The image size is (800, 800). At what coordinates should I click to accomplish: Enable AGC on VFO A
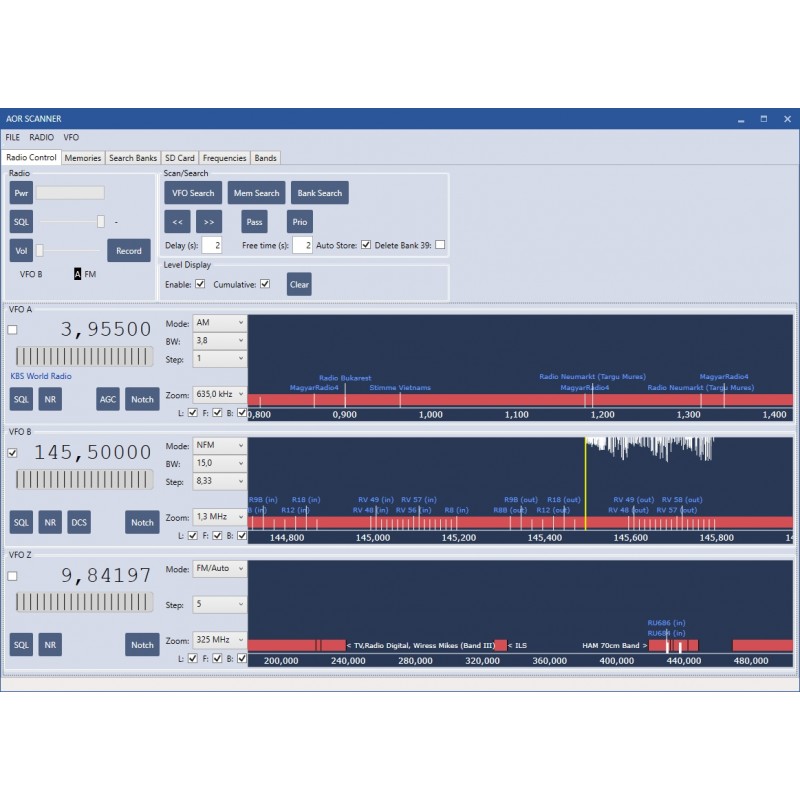[x=108, y=399]
